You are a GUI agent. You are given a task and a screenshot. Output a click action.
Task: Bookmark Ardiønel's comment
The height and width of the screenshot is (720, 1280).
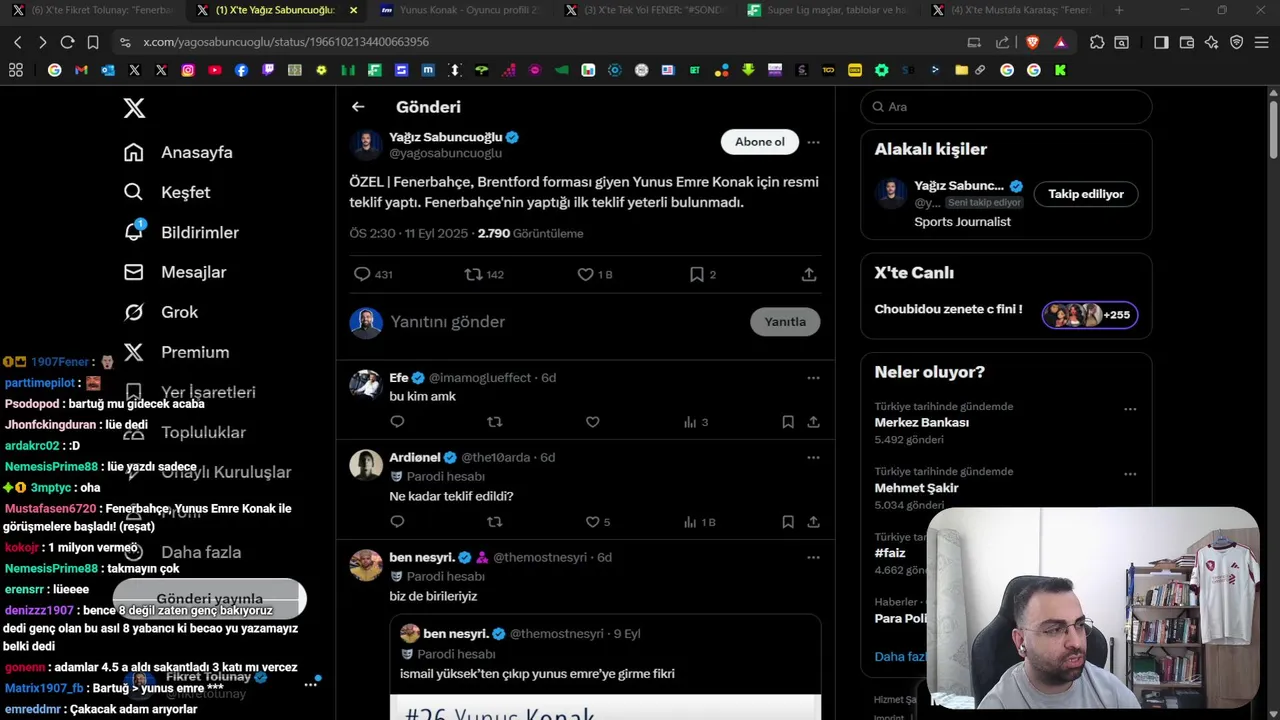point(788,522)
